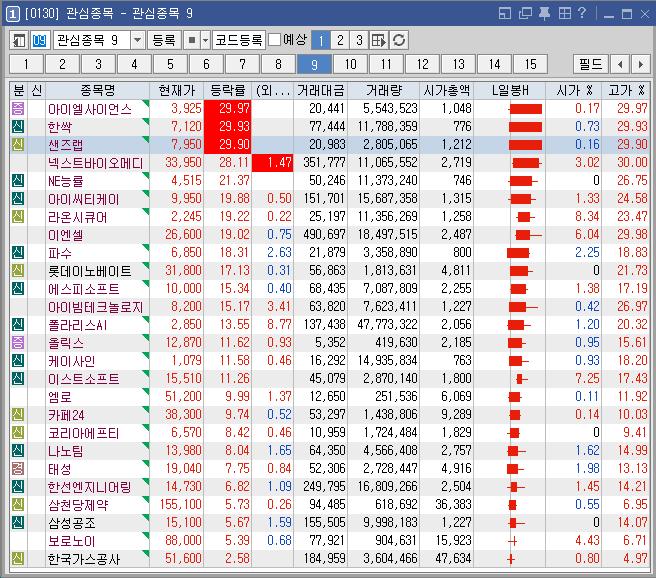Viewport: 656px width, 578px height.
Task: Select the 이스트소프트 stock name
Action: click(84, 379)
